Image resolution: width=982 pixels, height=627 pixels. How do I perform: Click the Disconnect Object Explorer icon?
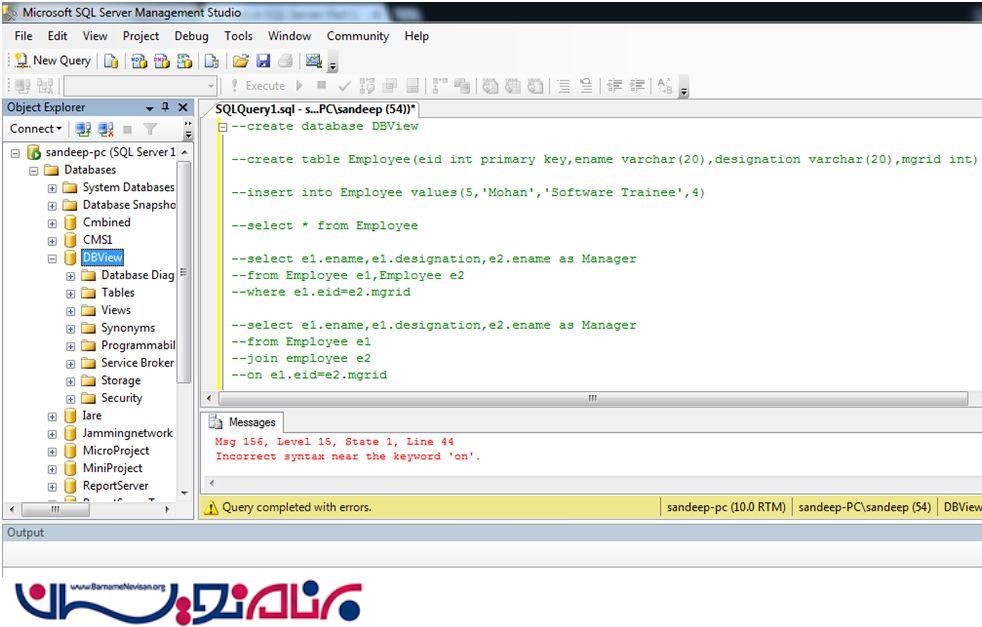point(105,129)
